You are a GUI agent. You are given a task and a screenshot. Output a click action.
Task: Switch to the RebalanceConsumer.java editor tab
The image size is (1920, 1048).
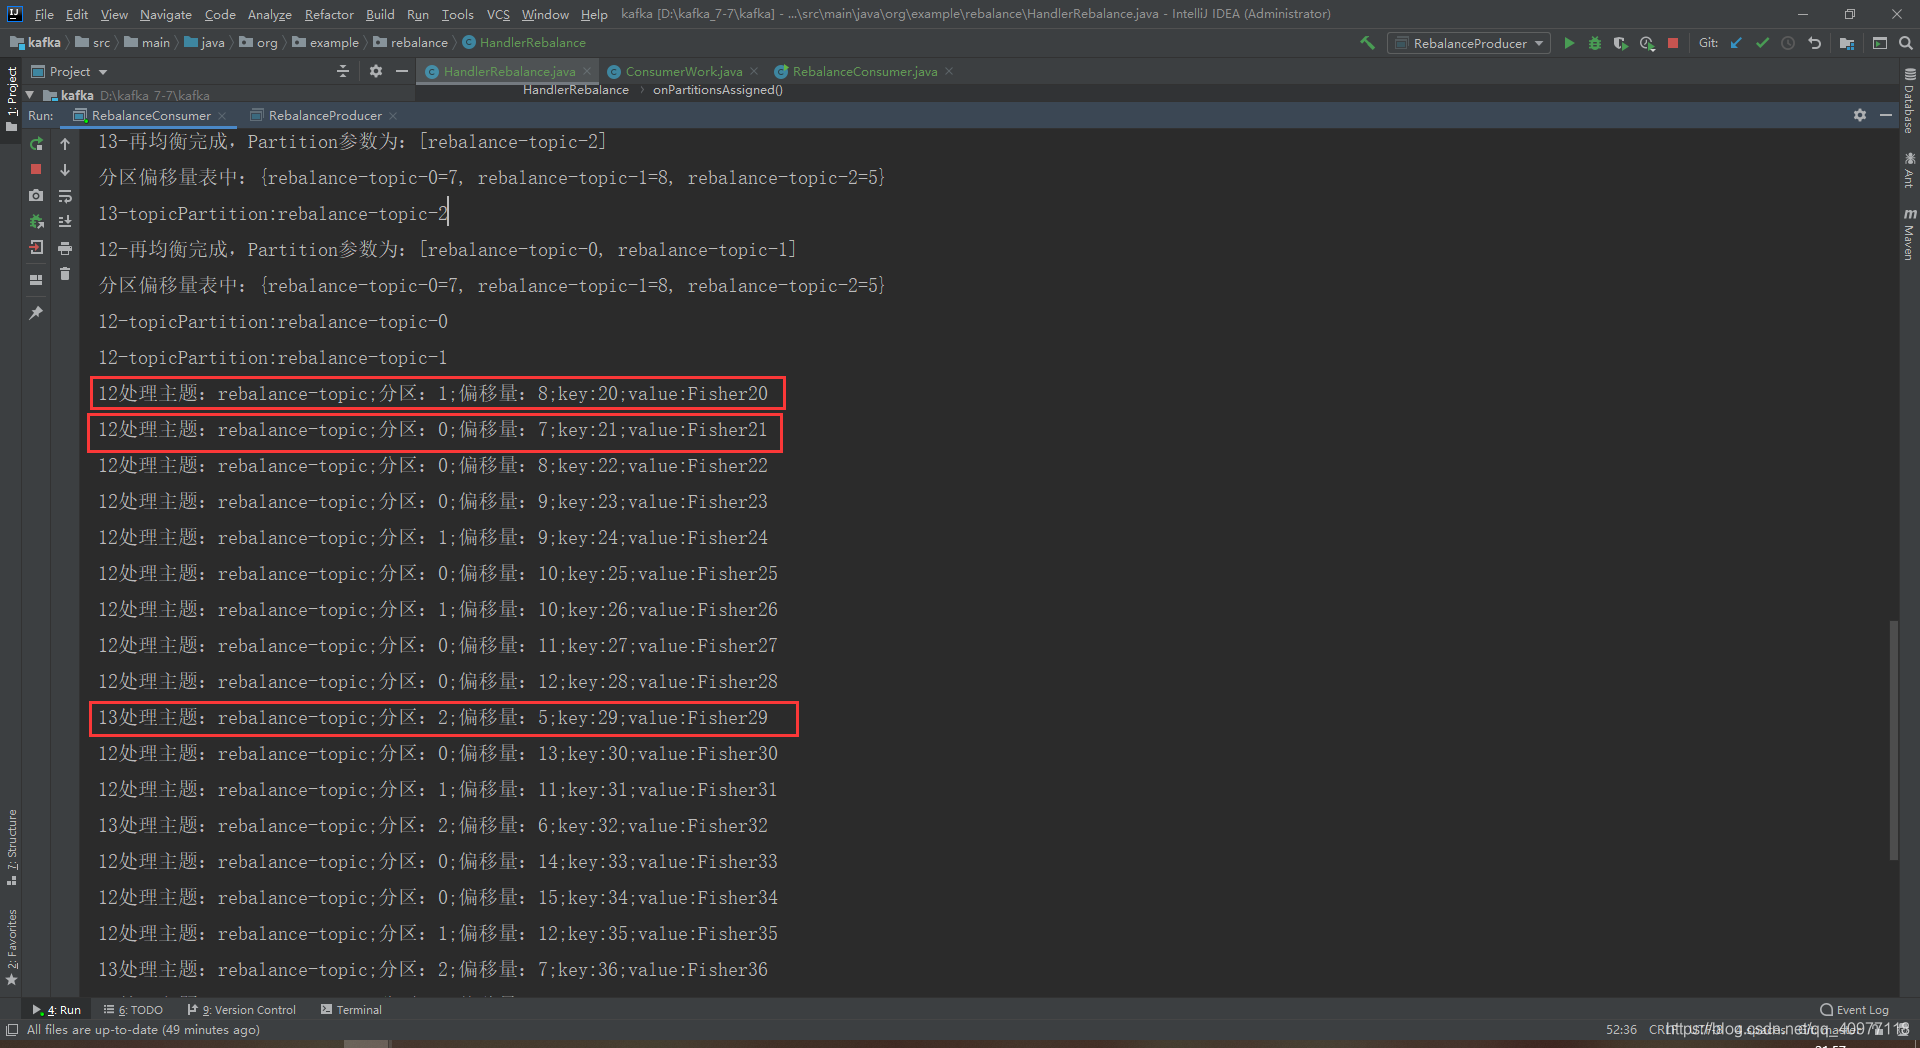[865, 71]
